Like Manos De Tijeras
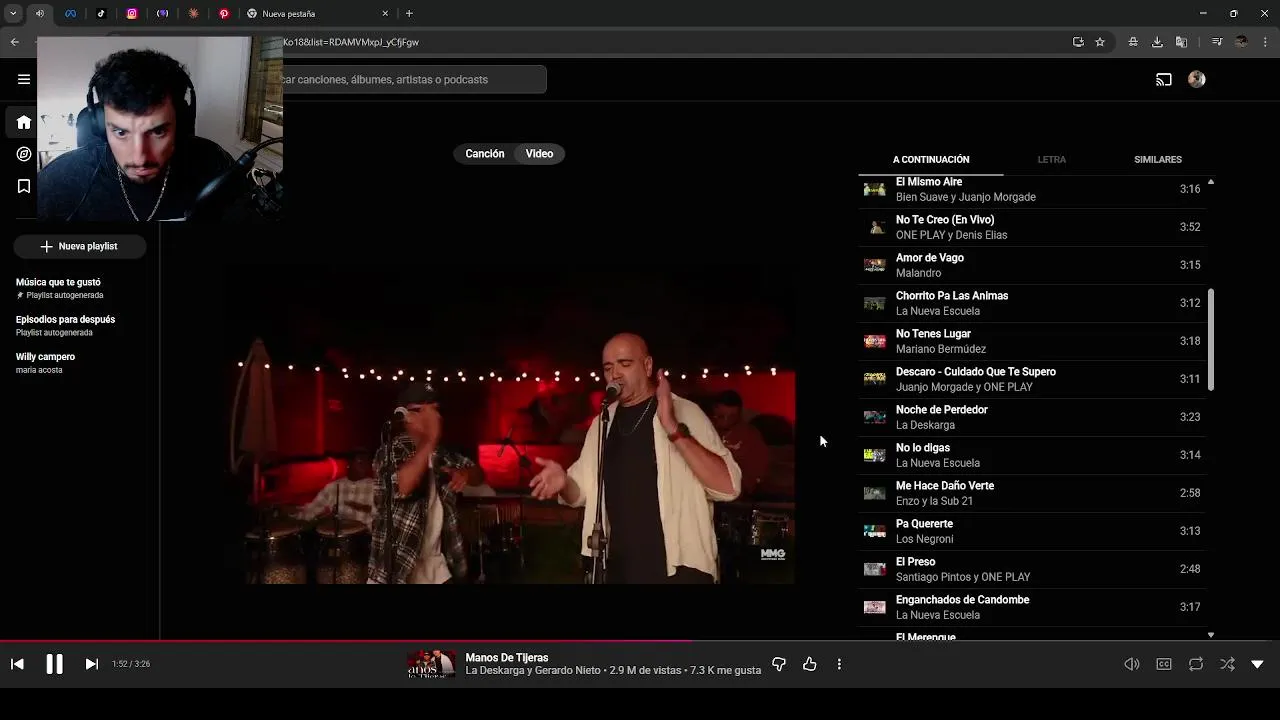 tap(810, 664)
